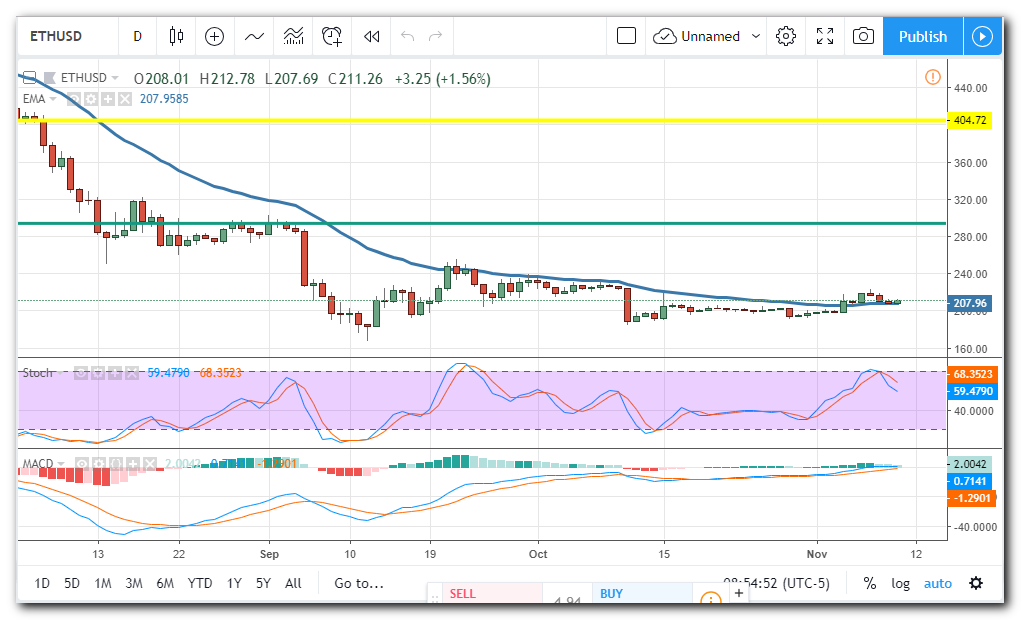Toggle percent scale mode

(x=869, y=583)
